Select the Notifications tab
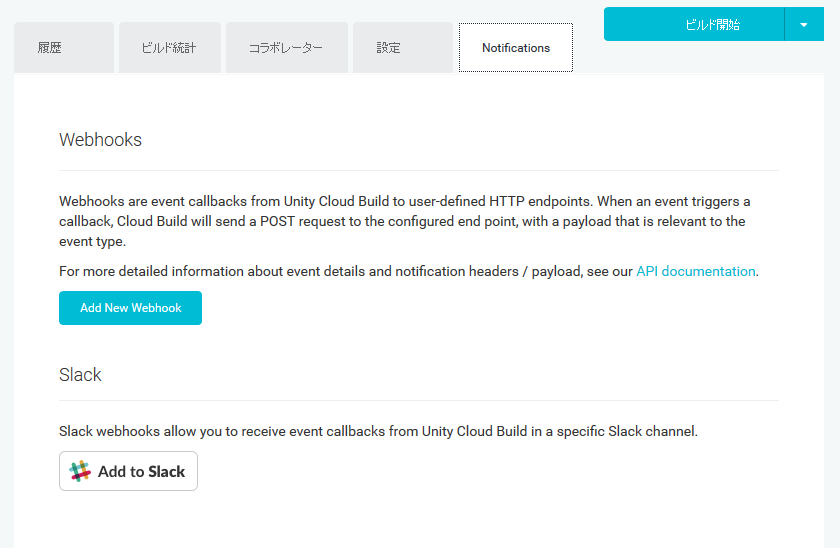840x548 pixels. 516,48
